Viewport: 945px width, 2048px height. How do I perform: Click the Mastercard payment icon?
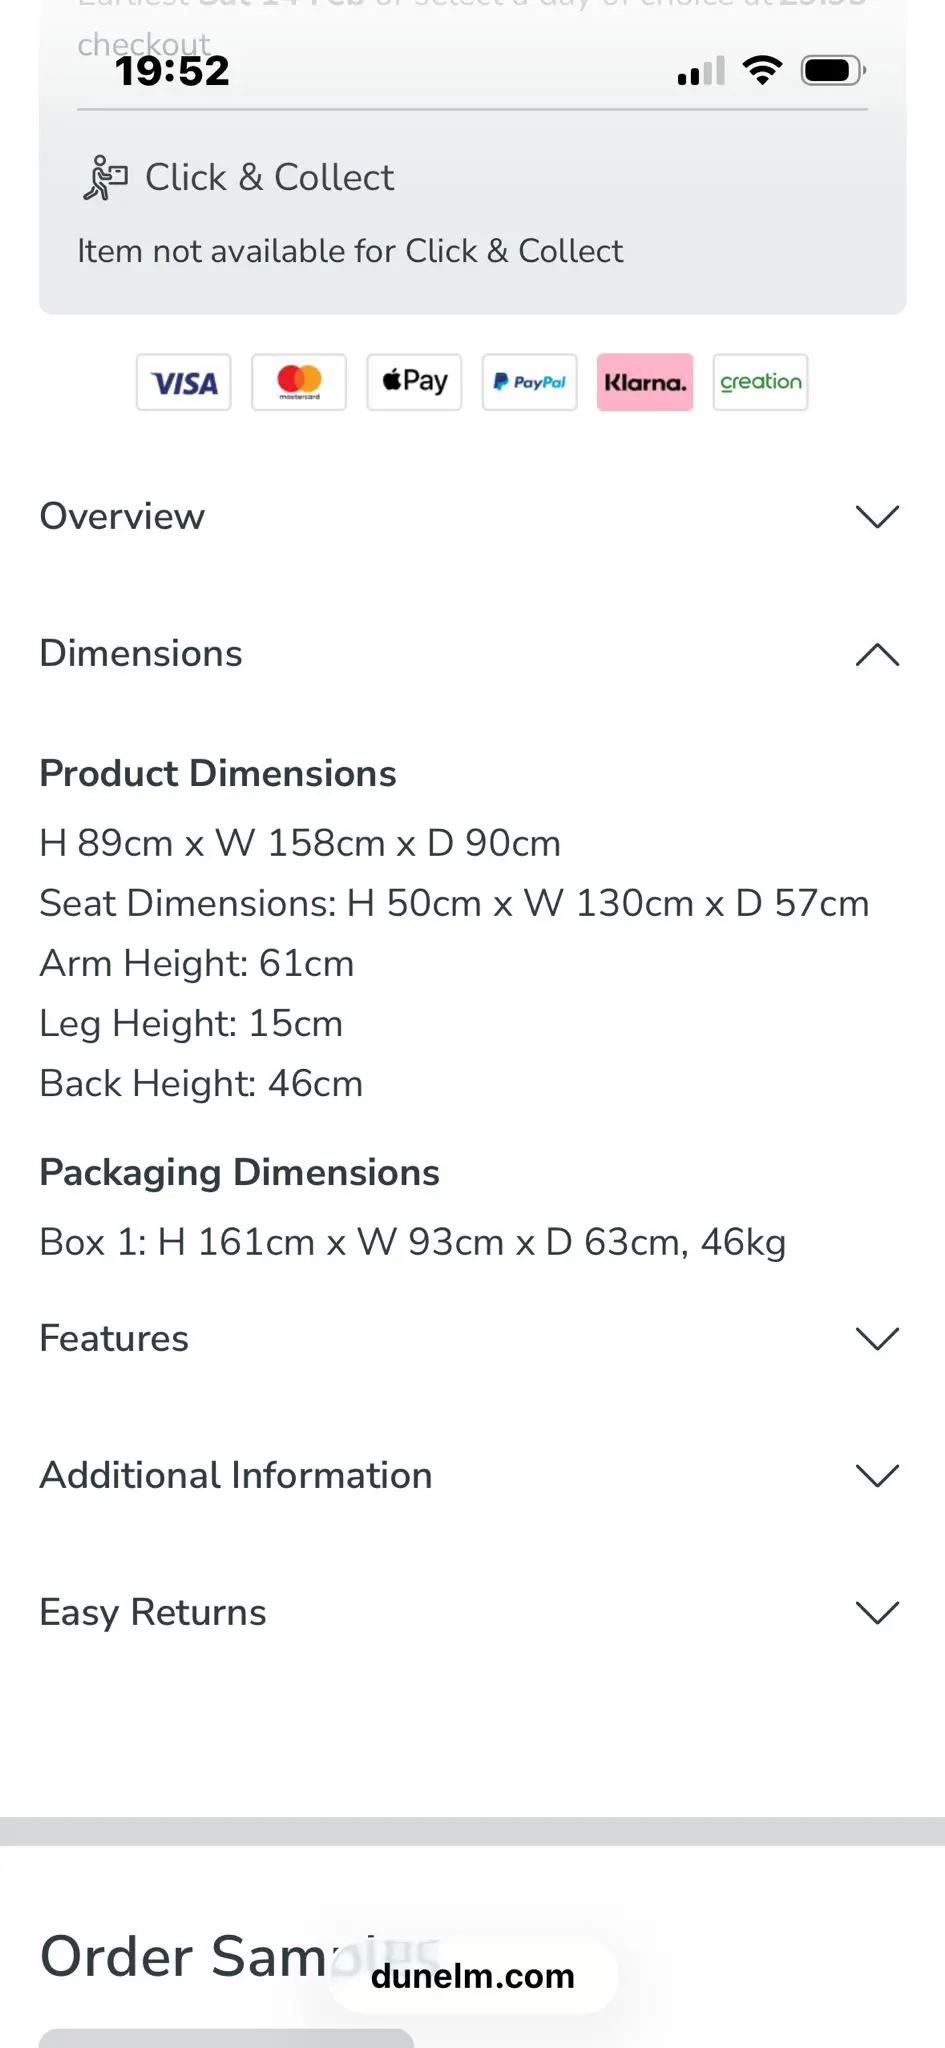299,382
